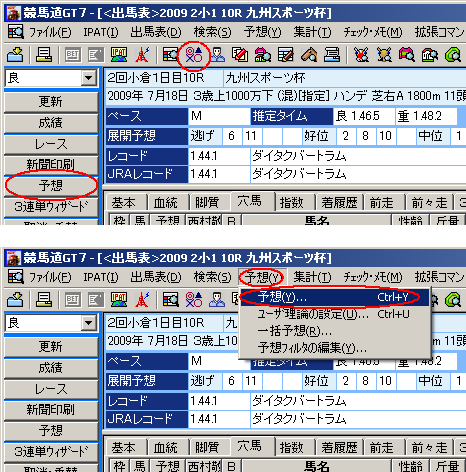Switch to 穴馬 tab in lower screenshot

(252, 446)
